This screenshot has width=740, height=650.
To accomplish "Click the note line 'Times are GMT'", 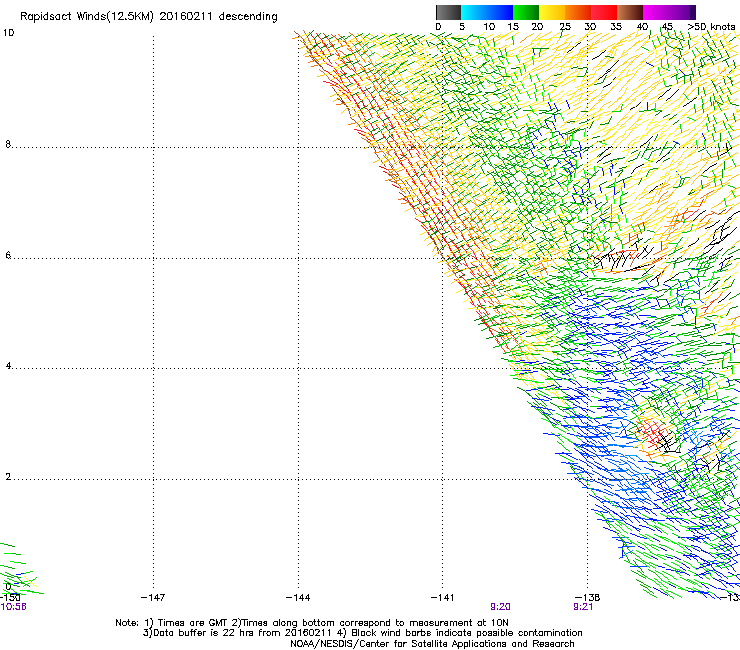I will point(193,623).
